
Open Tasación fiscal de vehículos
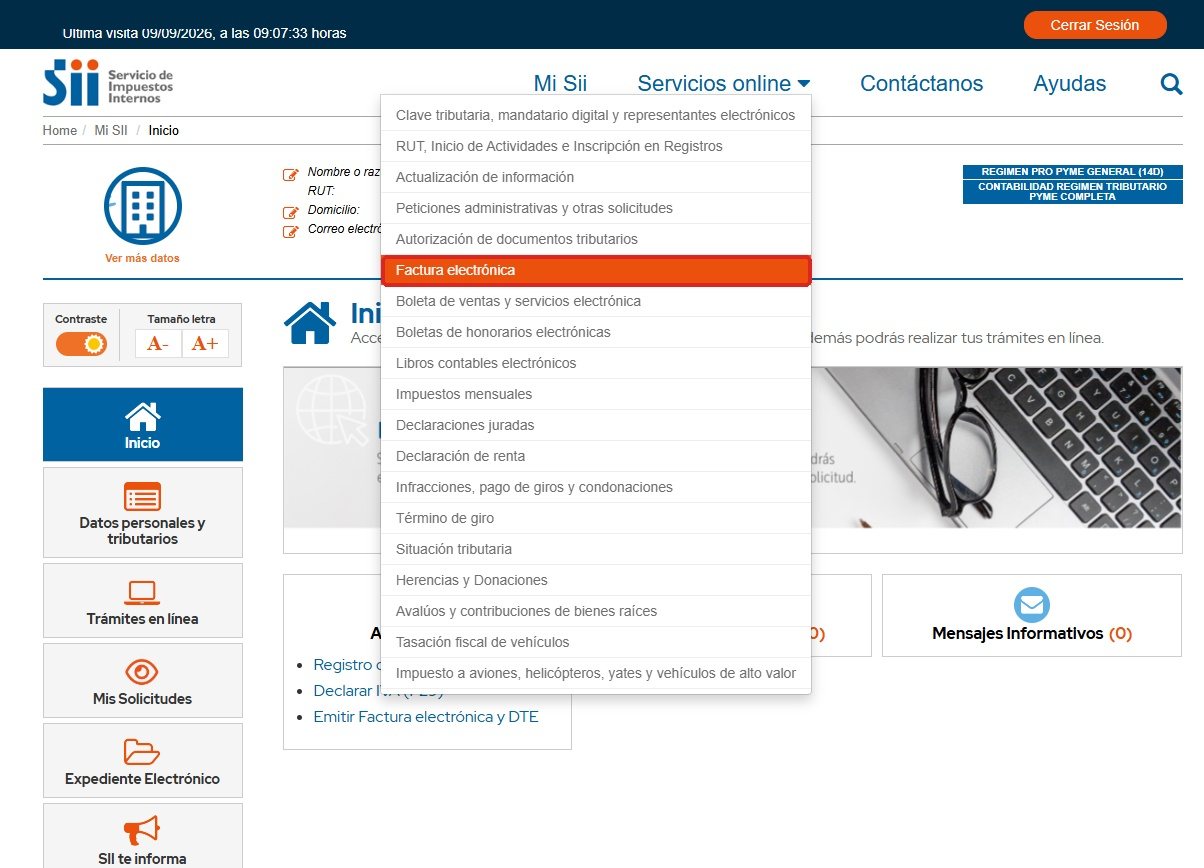(596, 642)
